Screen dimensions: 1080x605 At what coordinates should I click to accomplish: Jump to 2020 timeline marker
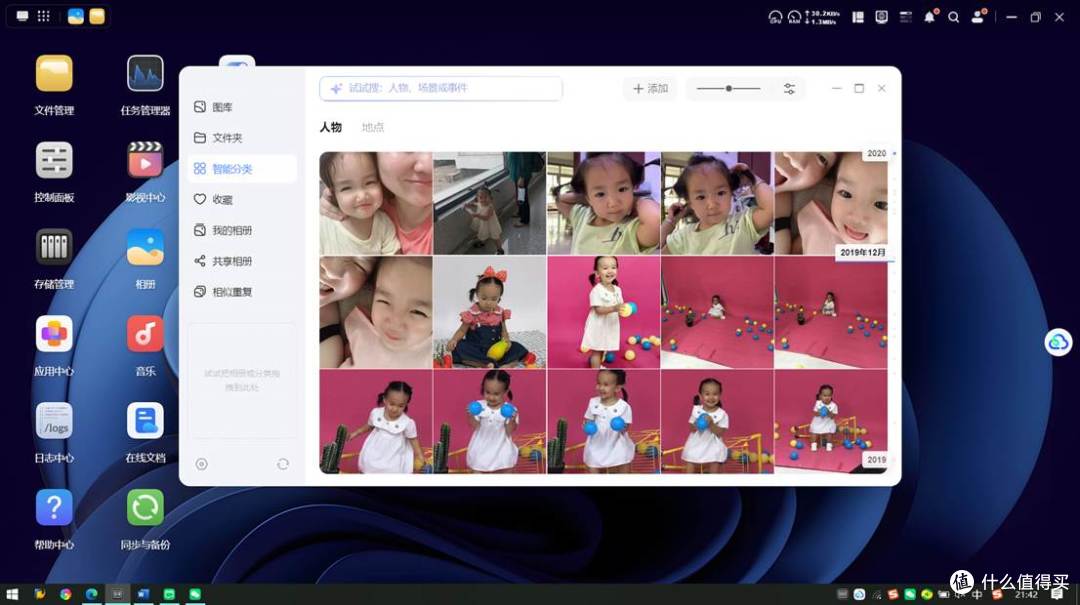coord(876,154)
